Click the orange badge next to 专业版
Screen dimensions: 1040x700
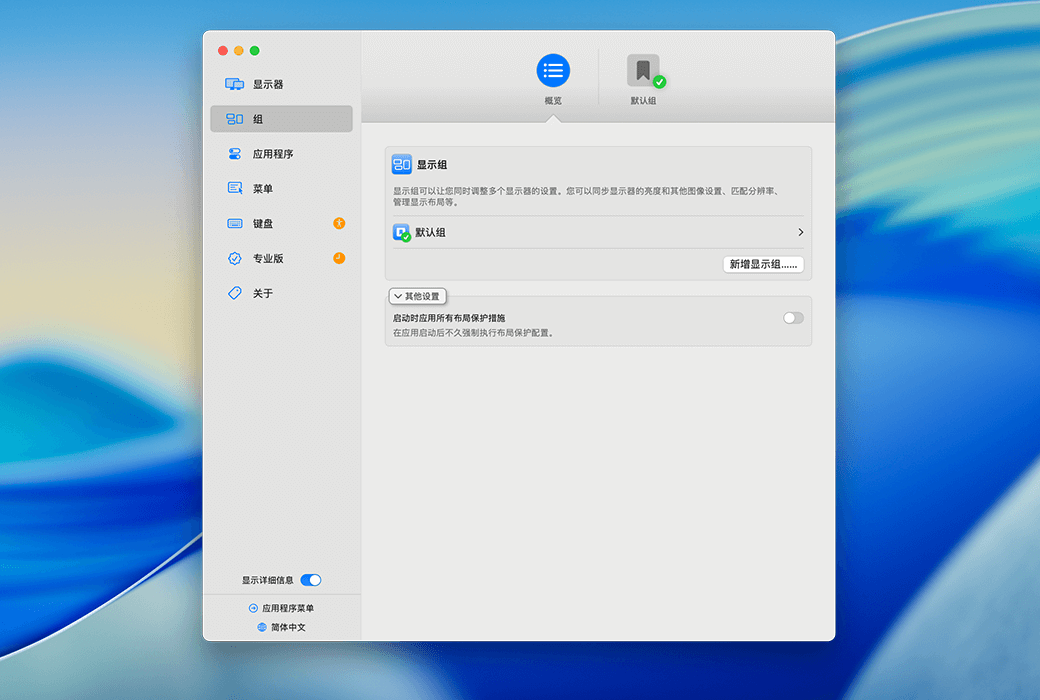click(339, 258)
